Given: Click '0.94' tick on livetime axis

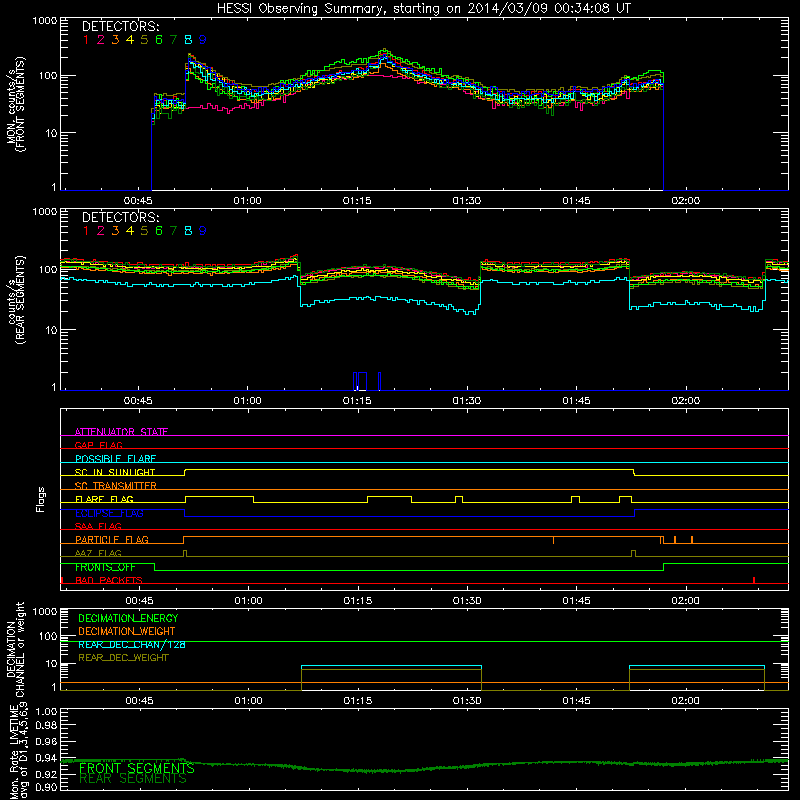Looking at the screenshot, I should pyautogui.click(x=46, y=758).
